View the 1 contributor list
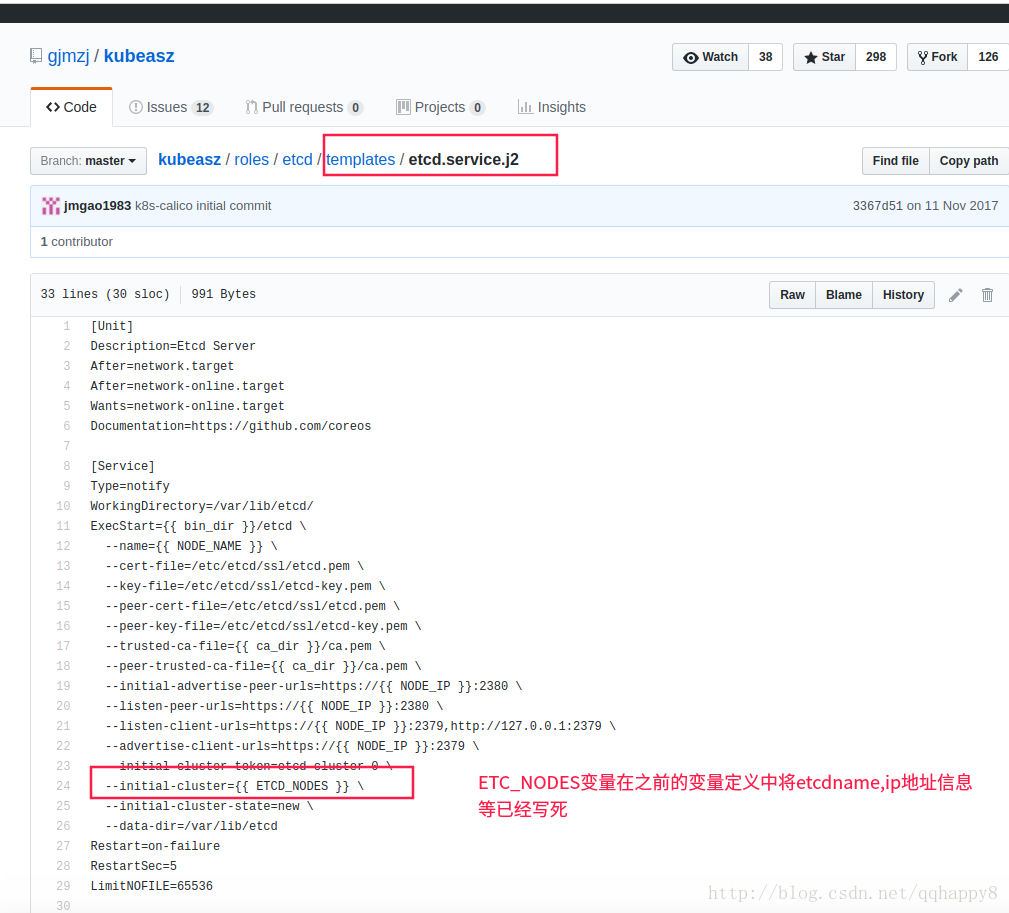The height and width of the screenshot is (913, 1009). [77, 242]
